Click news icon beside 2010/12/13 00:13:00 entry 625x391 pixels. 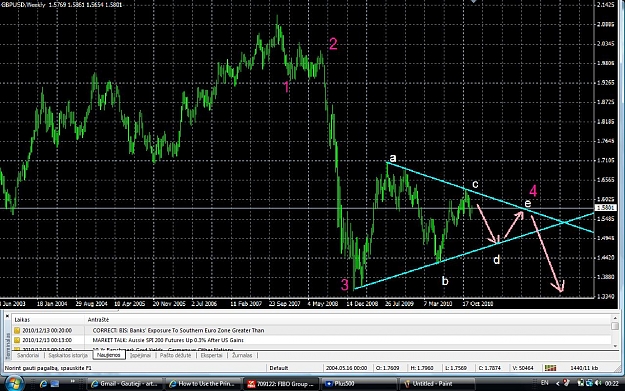(x=17, y=340)
